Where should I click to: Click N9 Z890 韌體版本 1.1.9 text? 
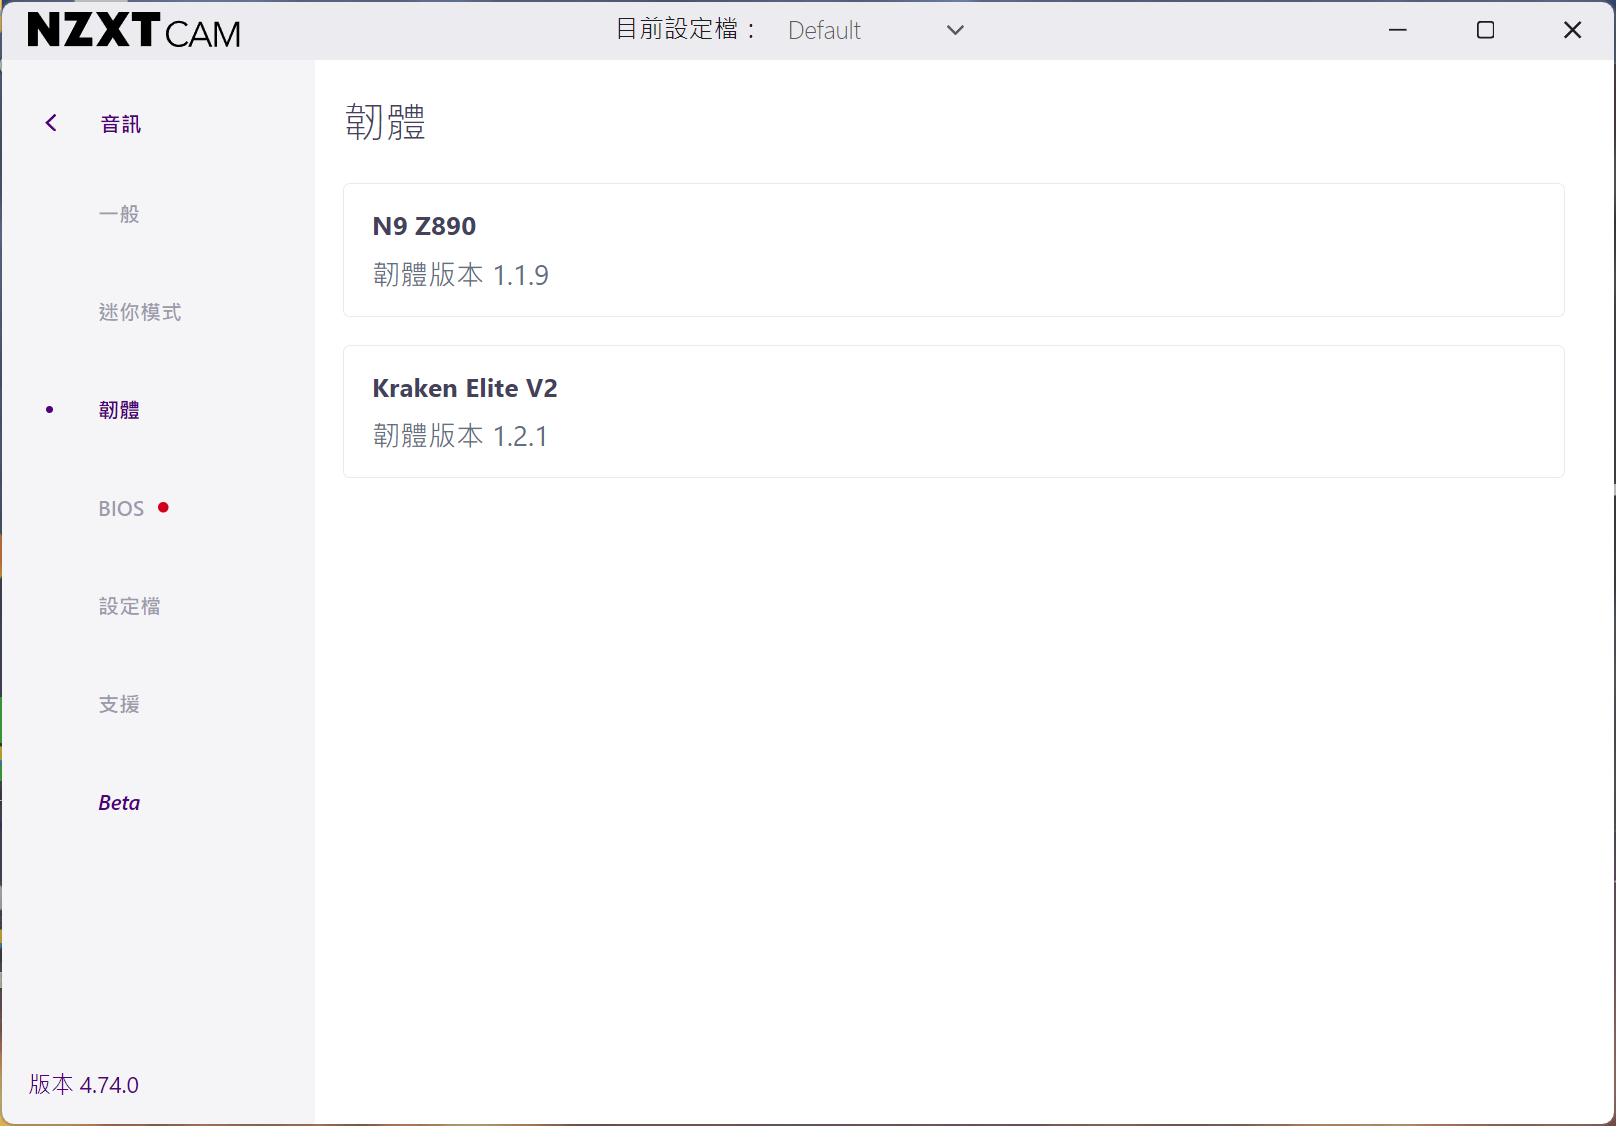pos(461,275)
